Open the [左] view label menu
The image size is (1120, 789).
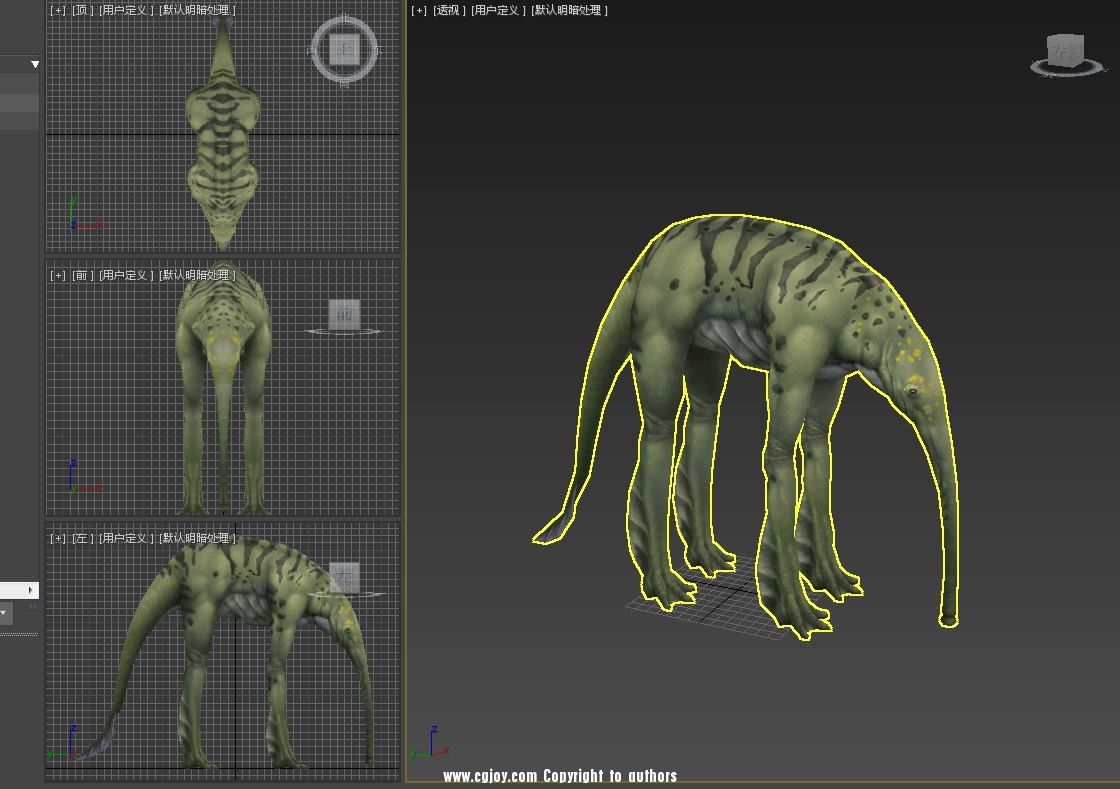[x=82, y=538]
